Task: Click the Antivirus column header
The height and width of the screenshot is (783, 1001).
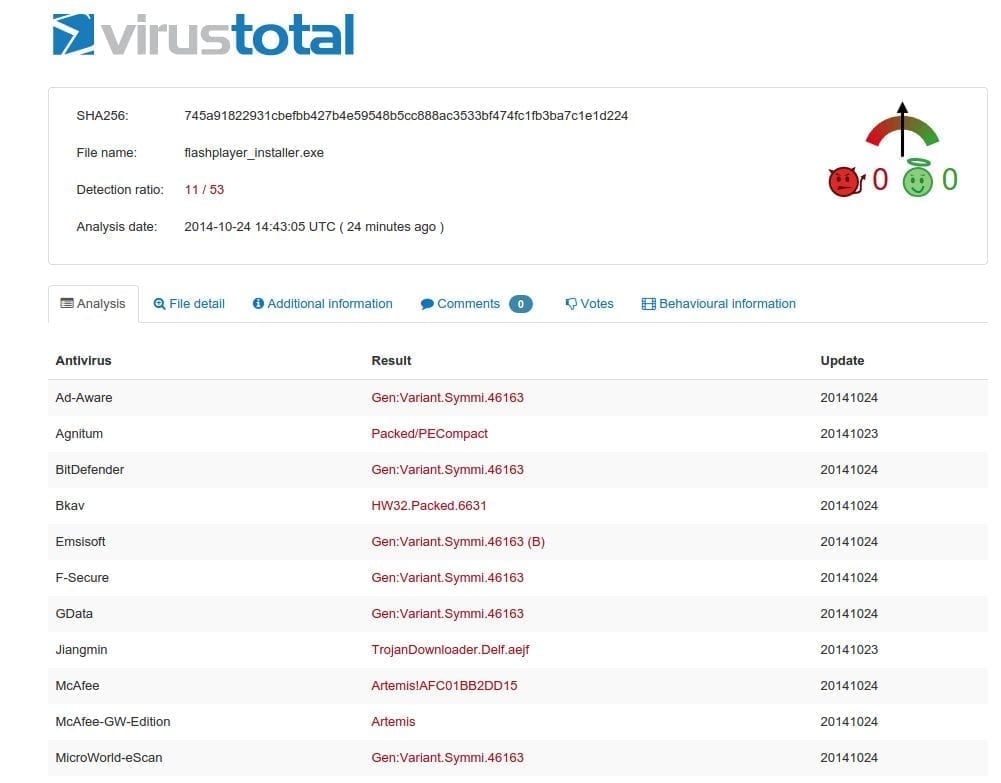Action: point(84,361)
